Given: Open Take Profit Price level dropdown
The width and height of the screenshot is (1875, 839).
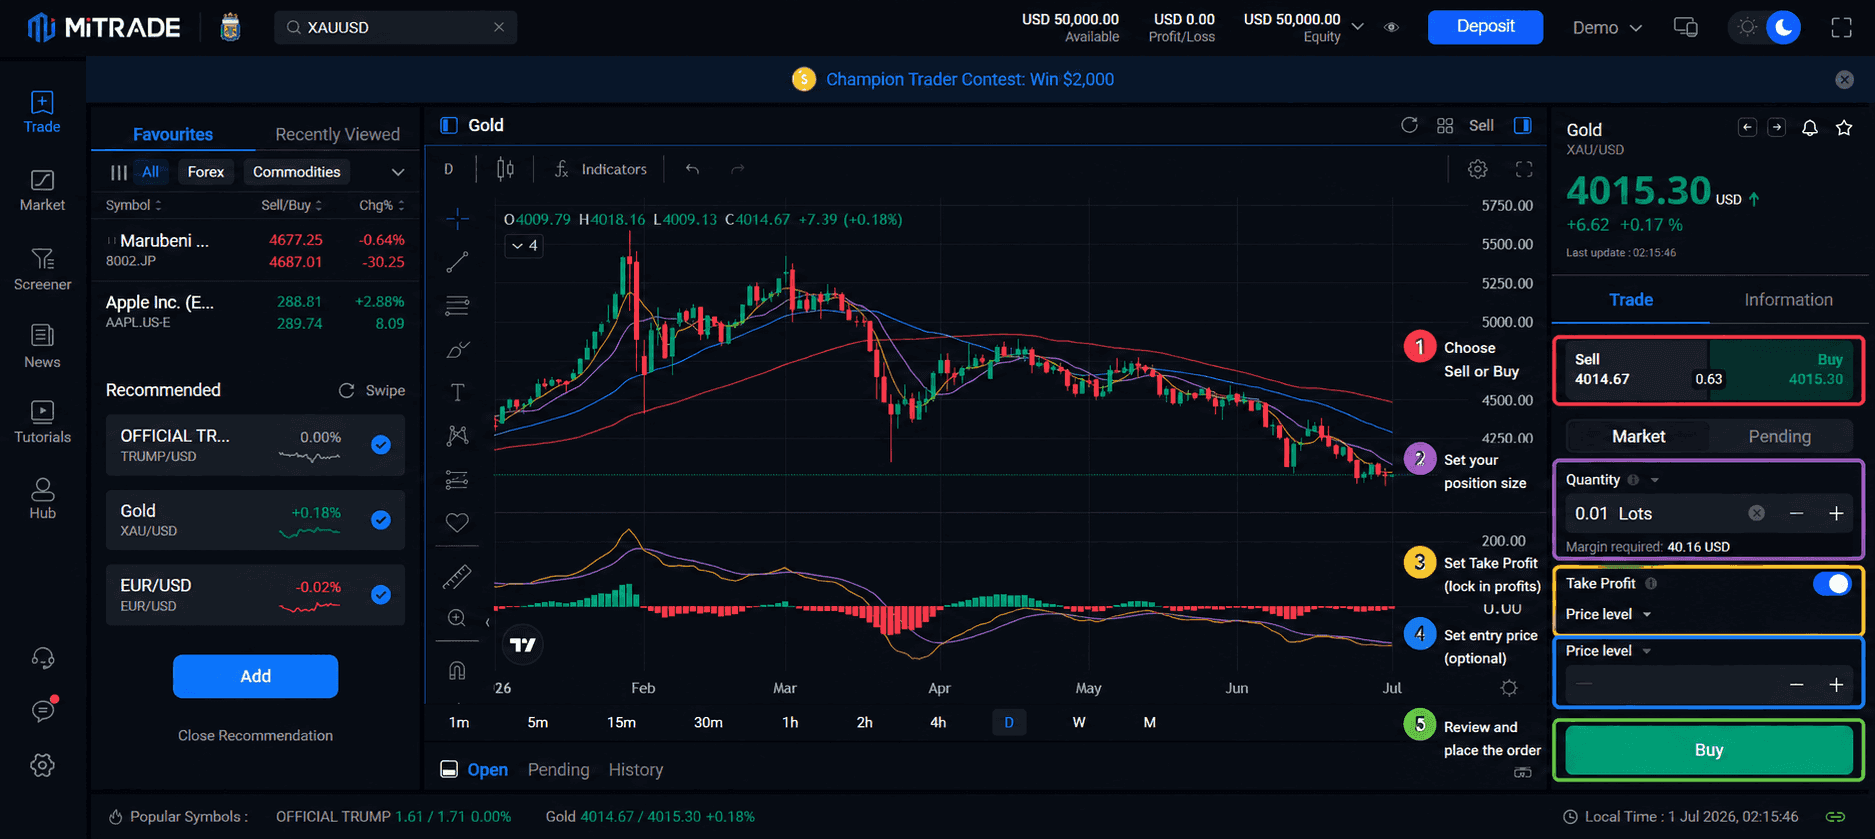Looking at the screenshot, I should coord(1608,614).
